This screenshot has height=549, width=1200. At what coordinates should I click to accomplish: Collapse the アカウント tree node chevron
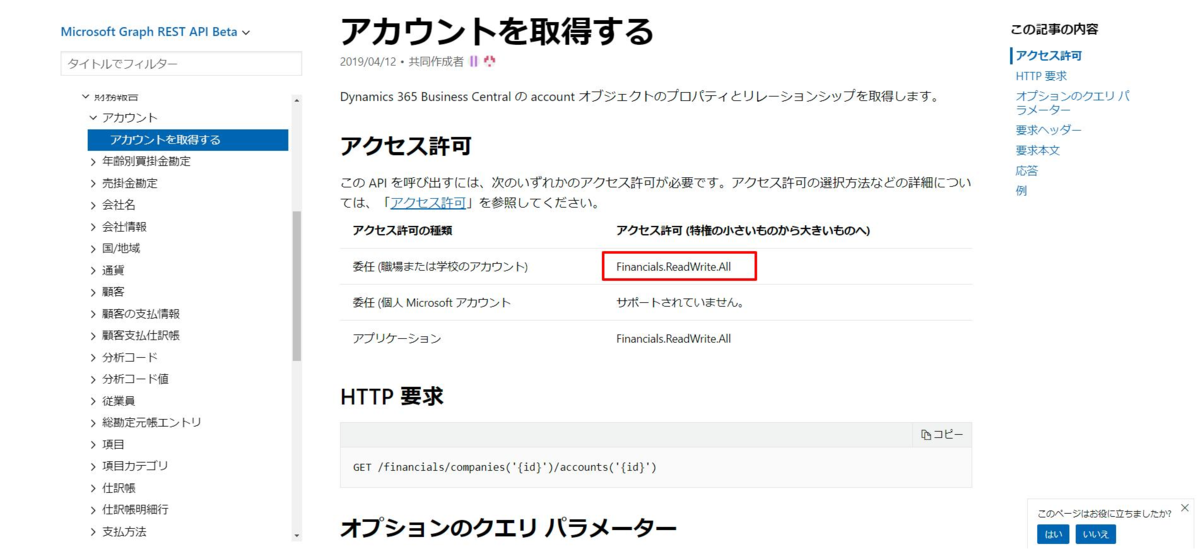94,118
